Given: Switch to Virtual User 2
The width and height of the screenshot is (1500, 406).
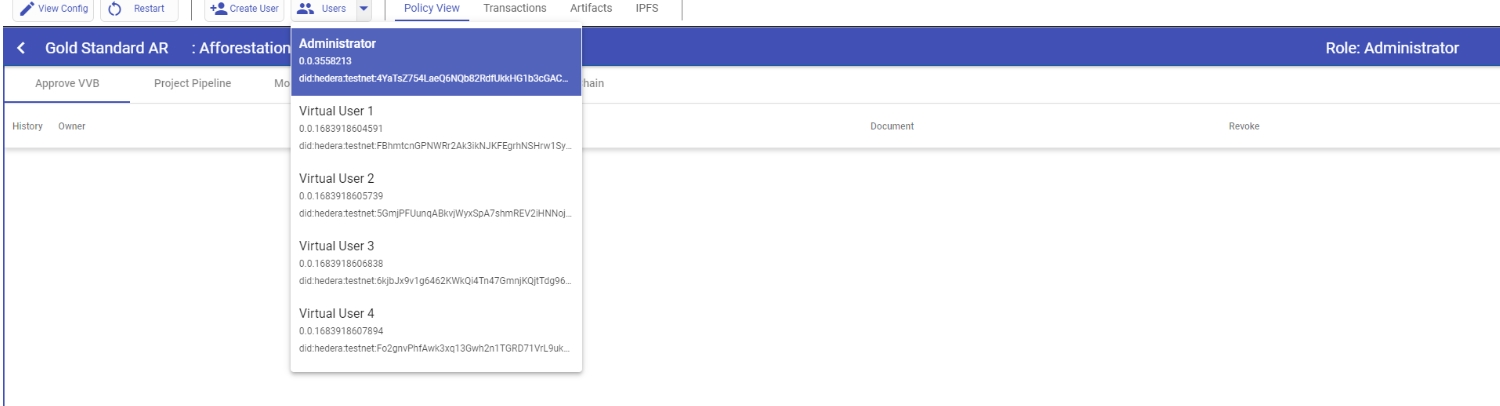Looking at the screenshot, I should (436, 195).
